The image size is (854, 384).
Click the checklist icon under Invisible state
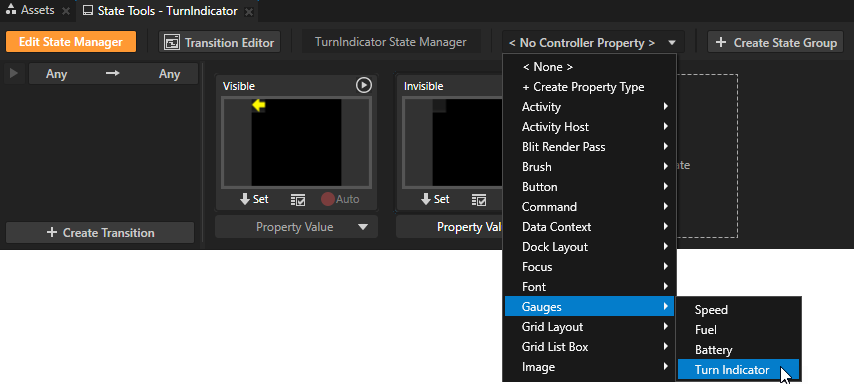[x=479, y=200]
